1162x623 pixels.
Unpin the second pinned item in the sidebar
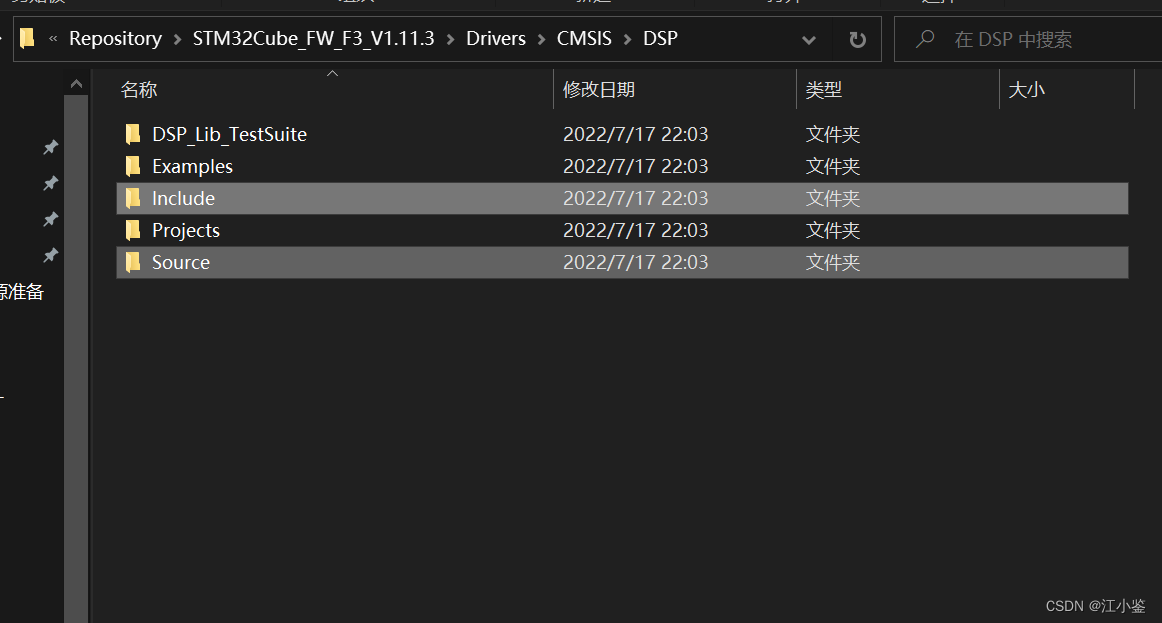pyautogui.click(x=50, y=183)
